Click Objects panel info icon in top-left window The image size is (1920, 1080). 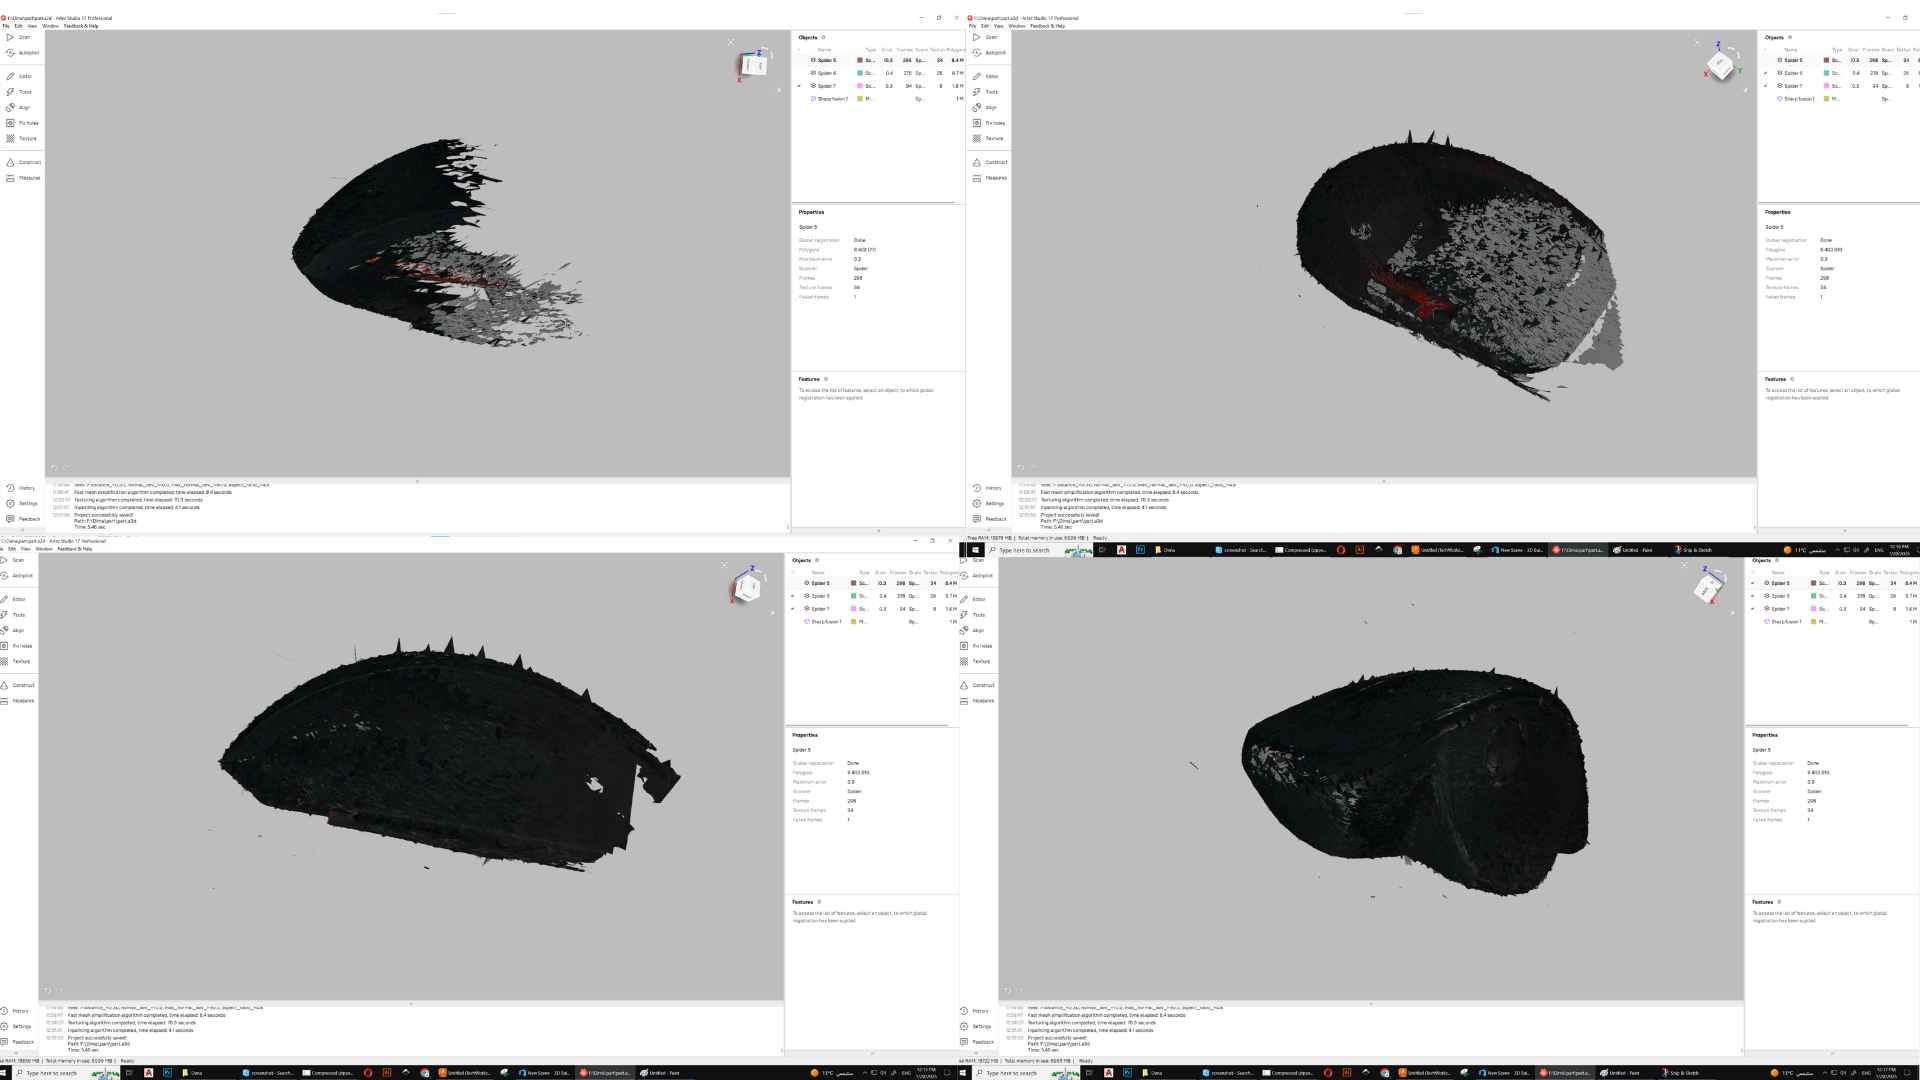pos(823,37)
